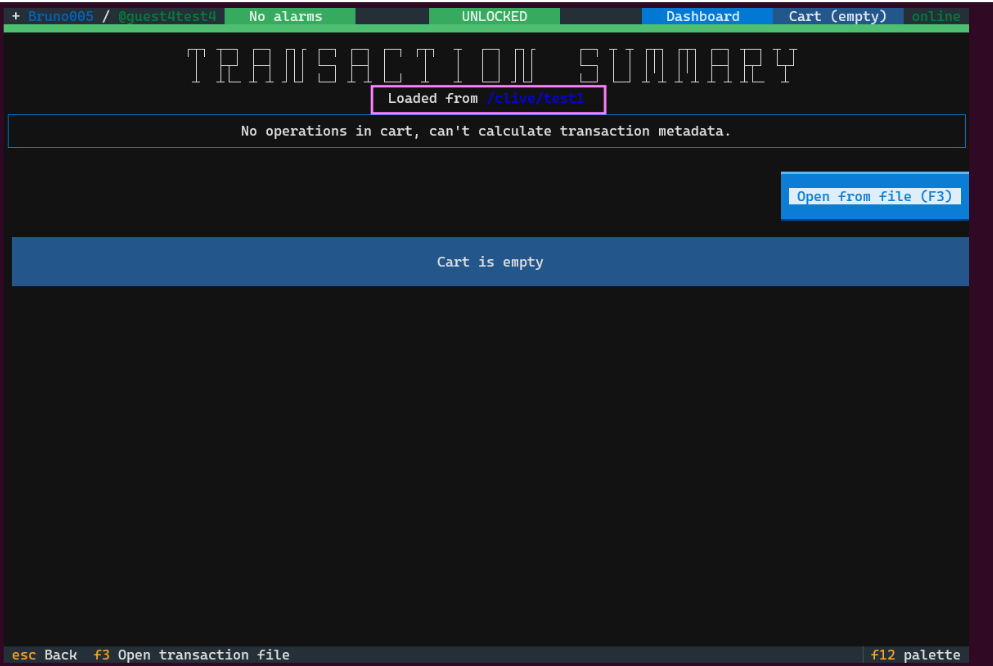993x666 pixels.
Task: Toggle the UNLOCKED wallet status
Action: pos(494,16)
